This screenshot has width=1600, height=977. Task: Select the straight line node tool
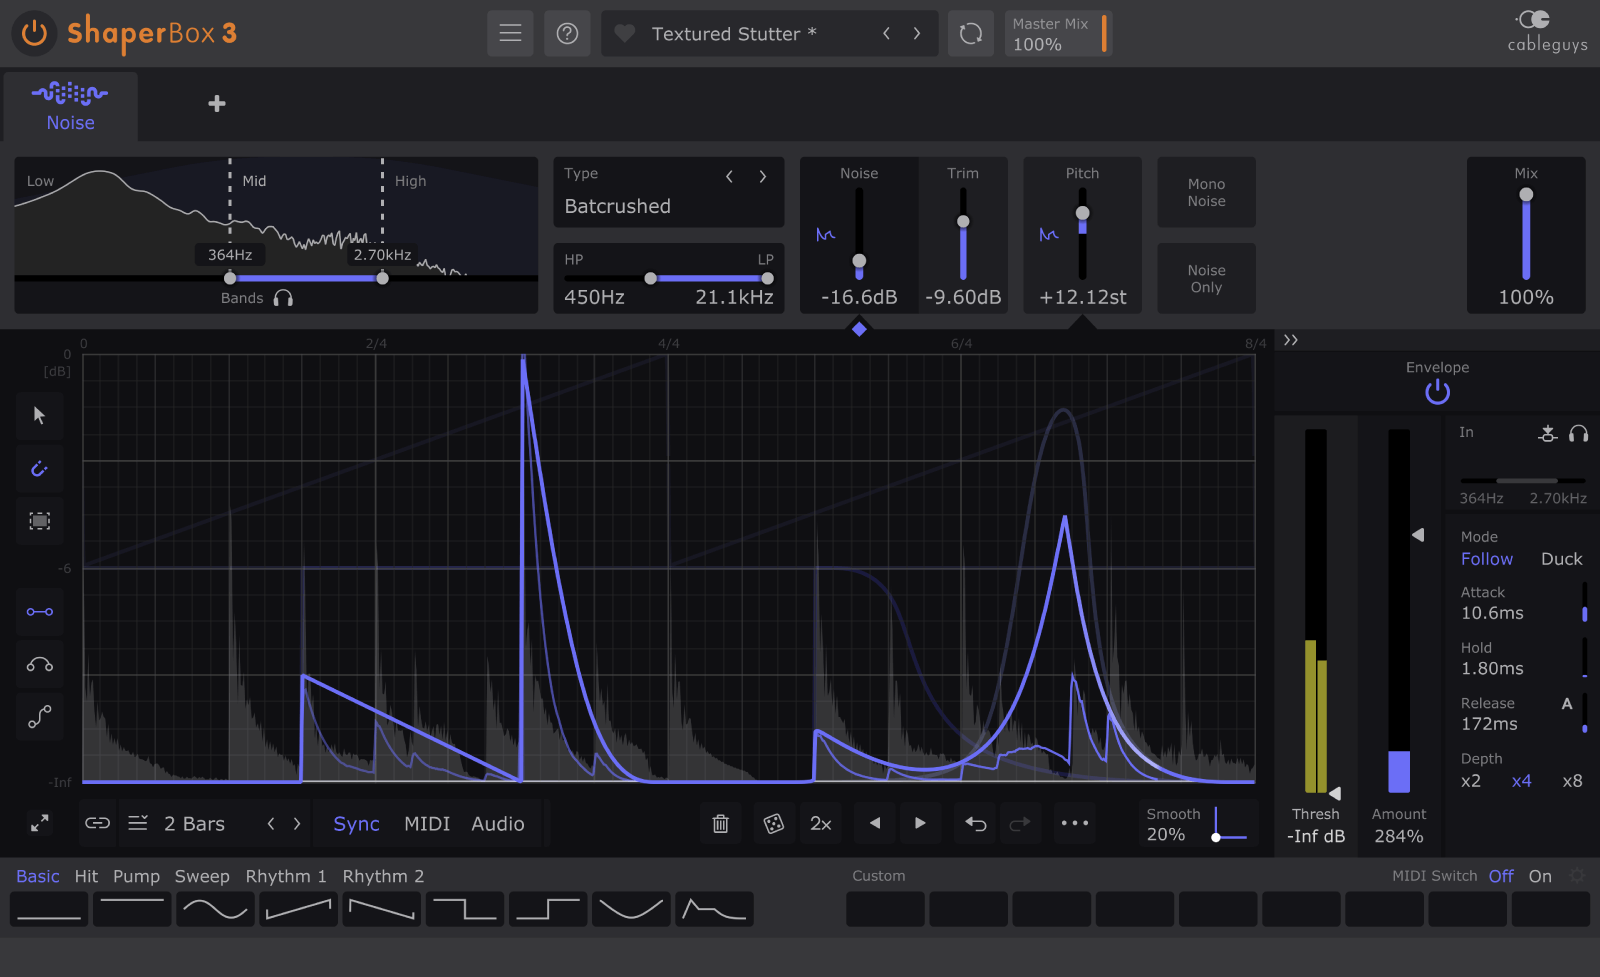40,612
